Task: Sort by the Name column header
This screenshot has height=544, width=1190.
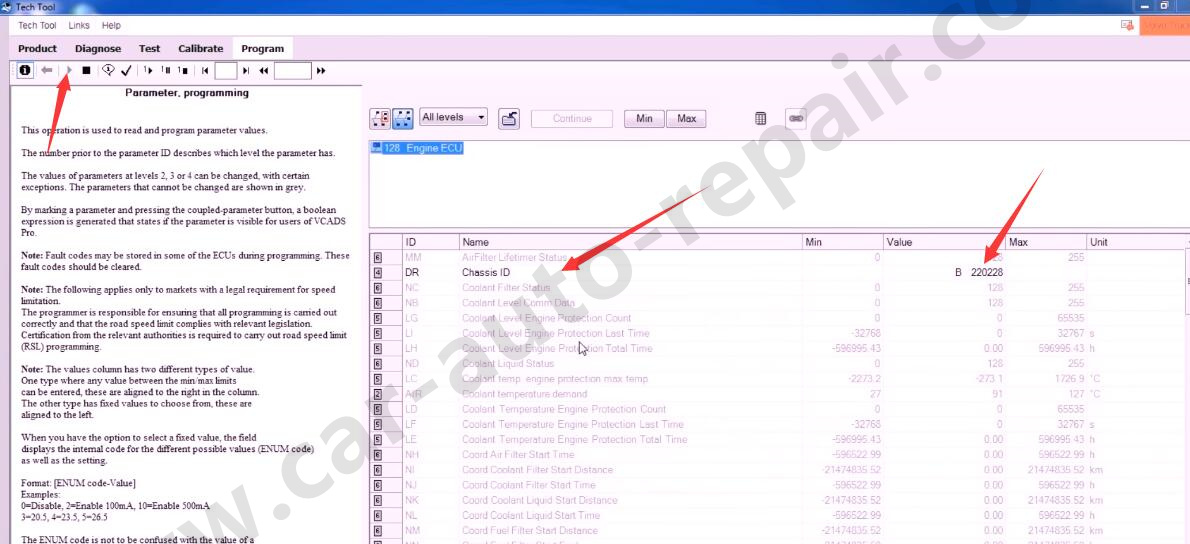Action: (631, 242)
